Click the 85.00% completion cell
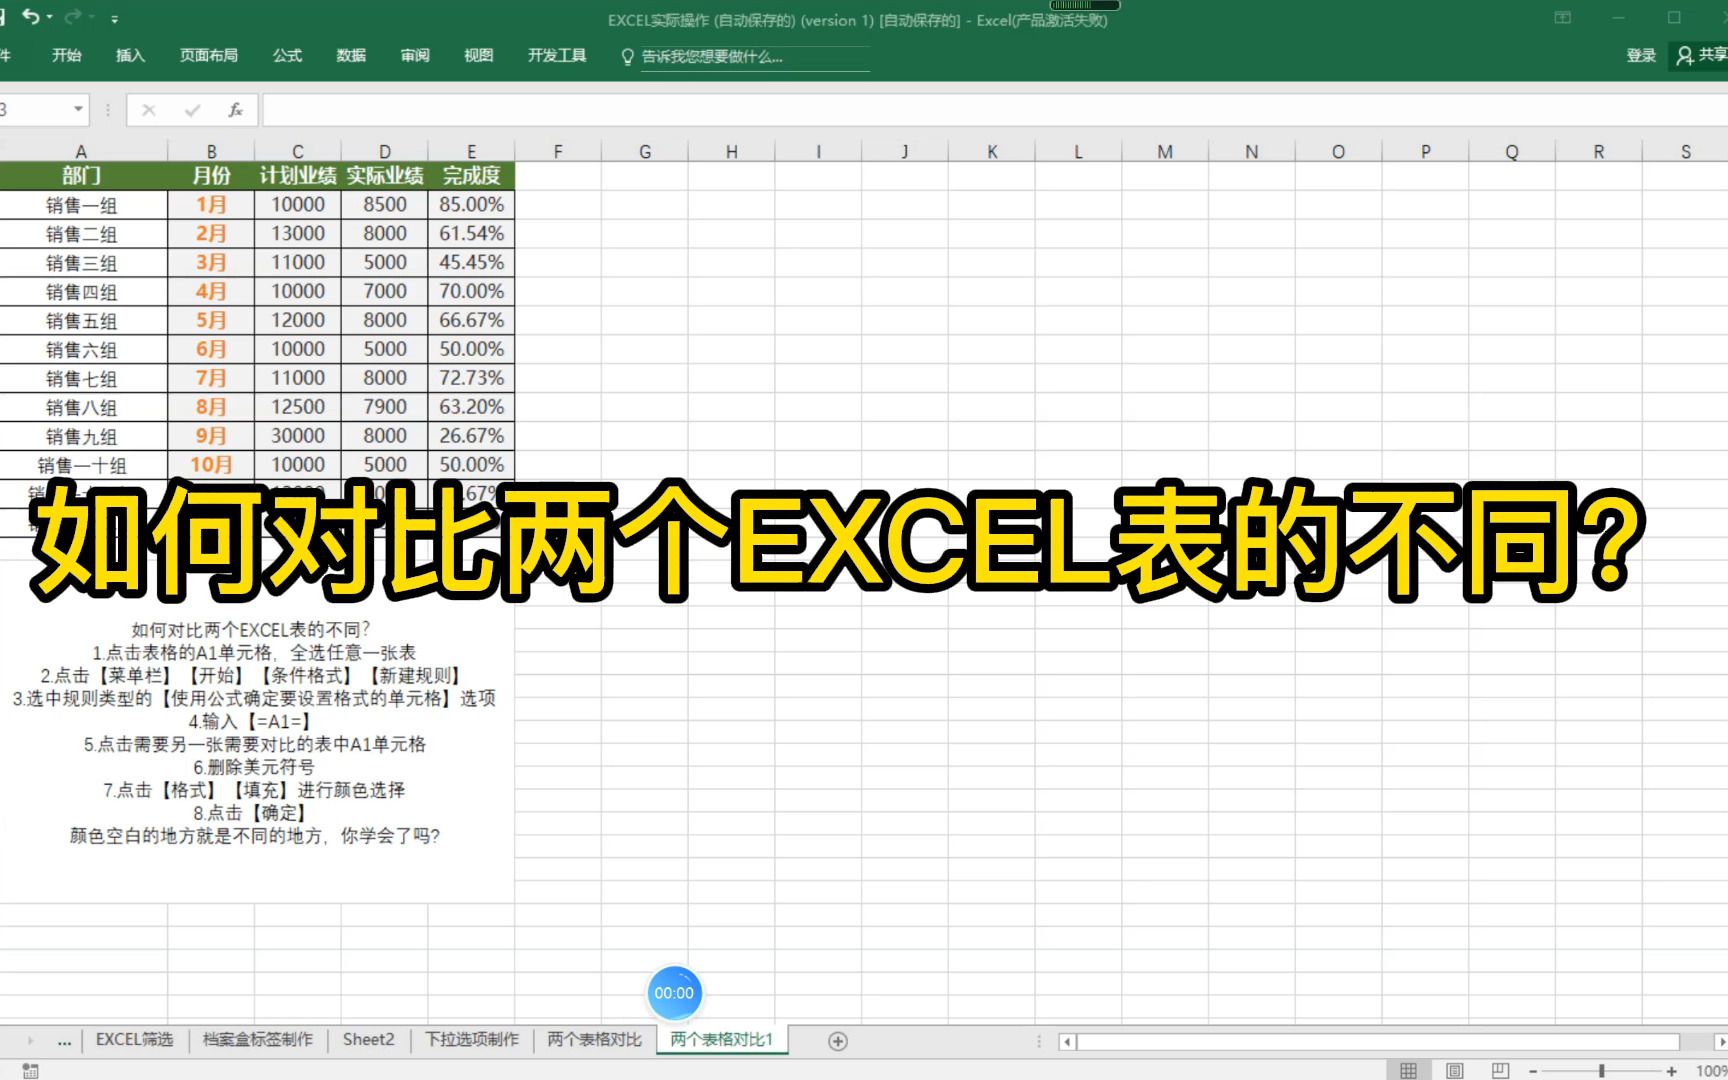Screen dimensions: 1728x1080 point(471,205)
